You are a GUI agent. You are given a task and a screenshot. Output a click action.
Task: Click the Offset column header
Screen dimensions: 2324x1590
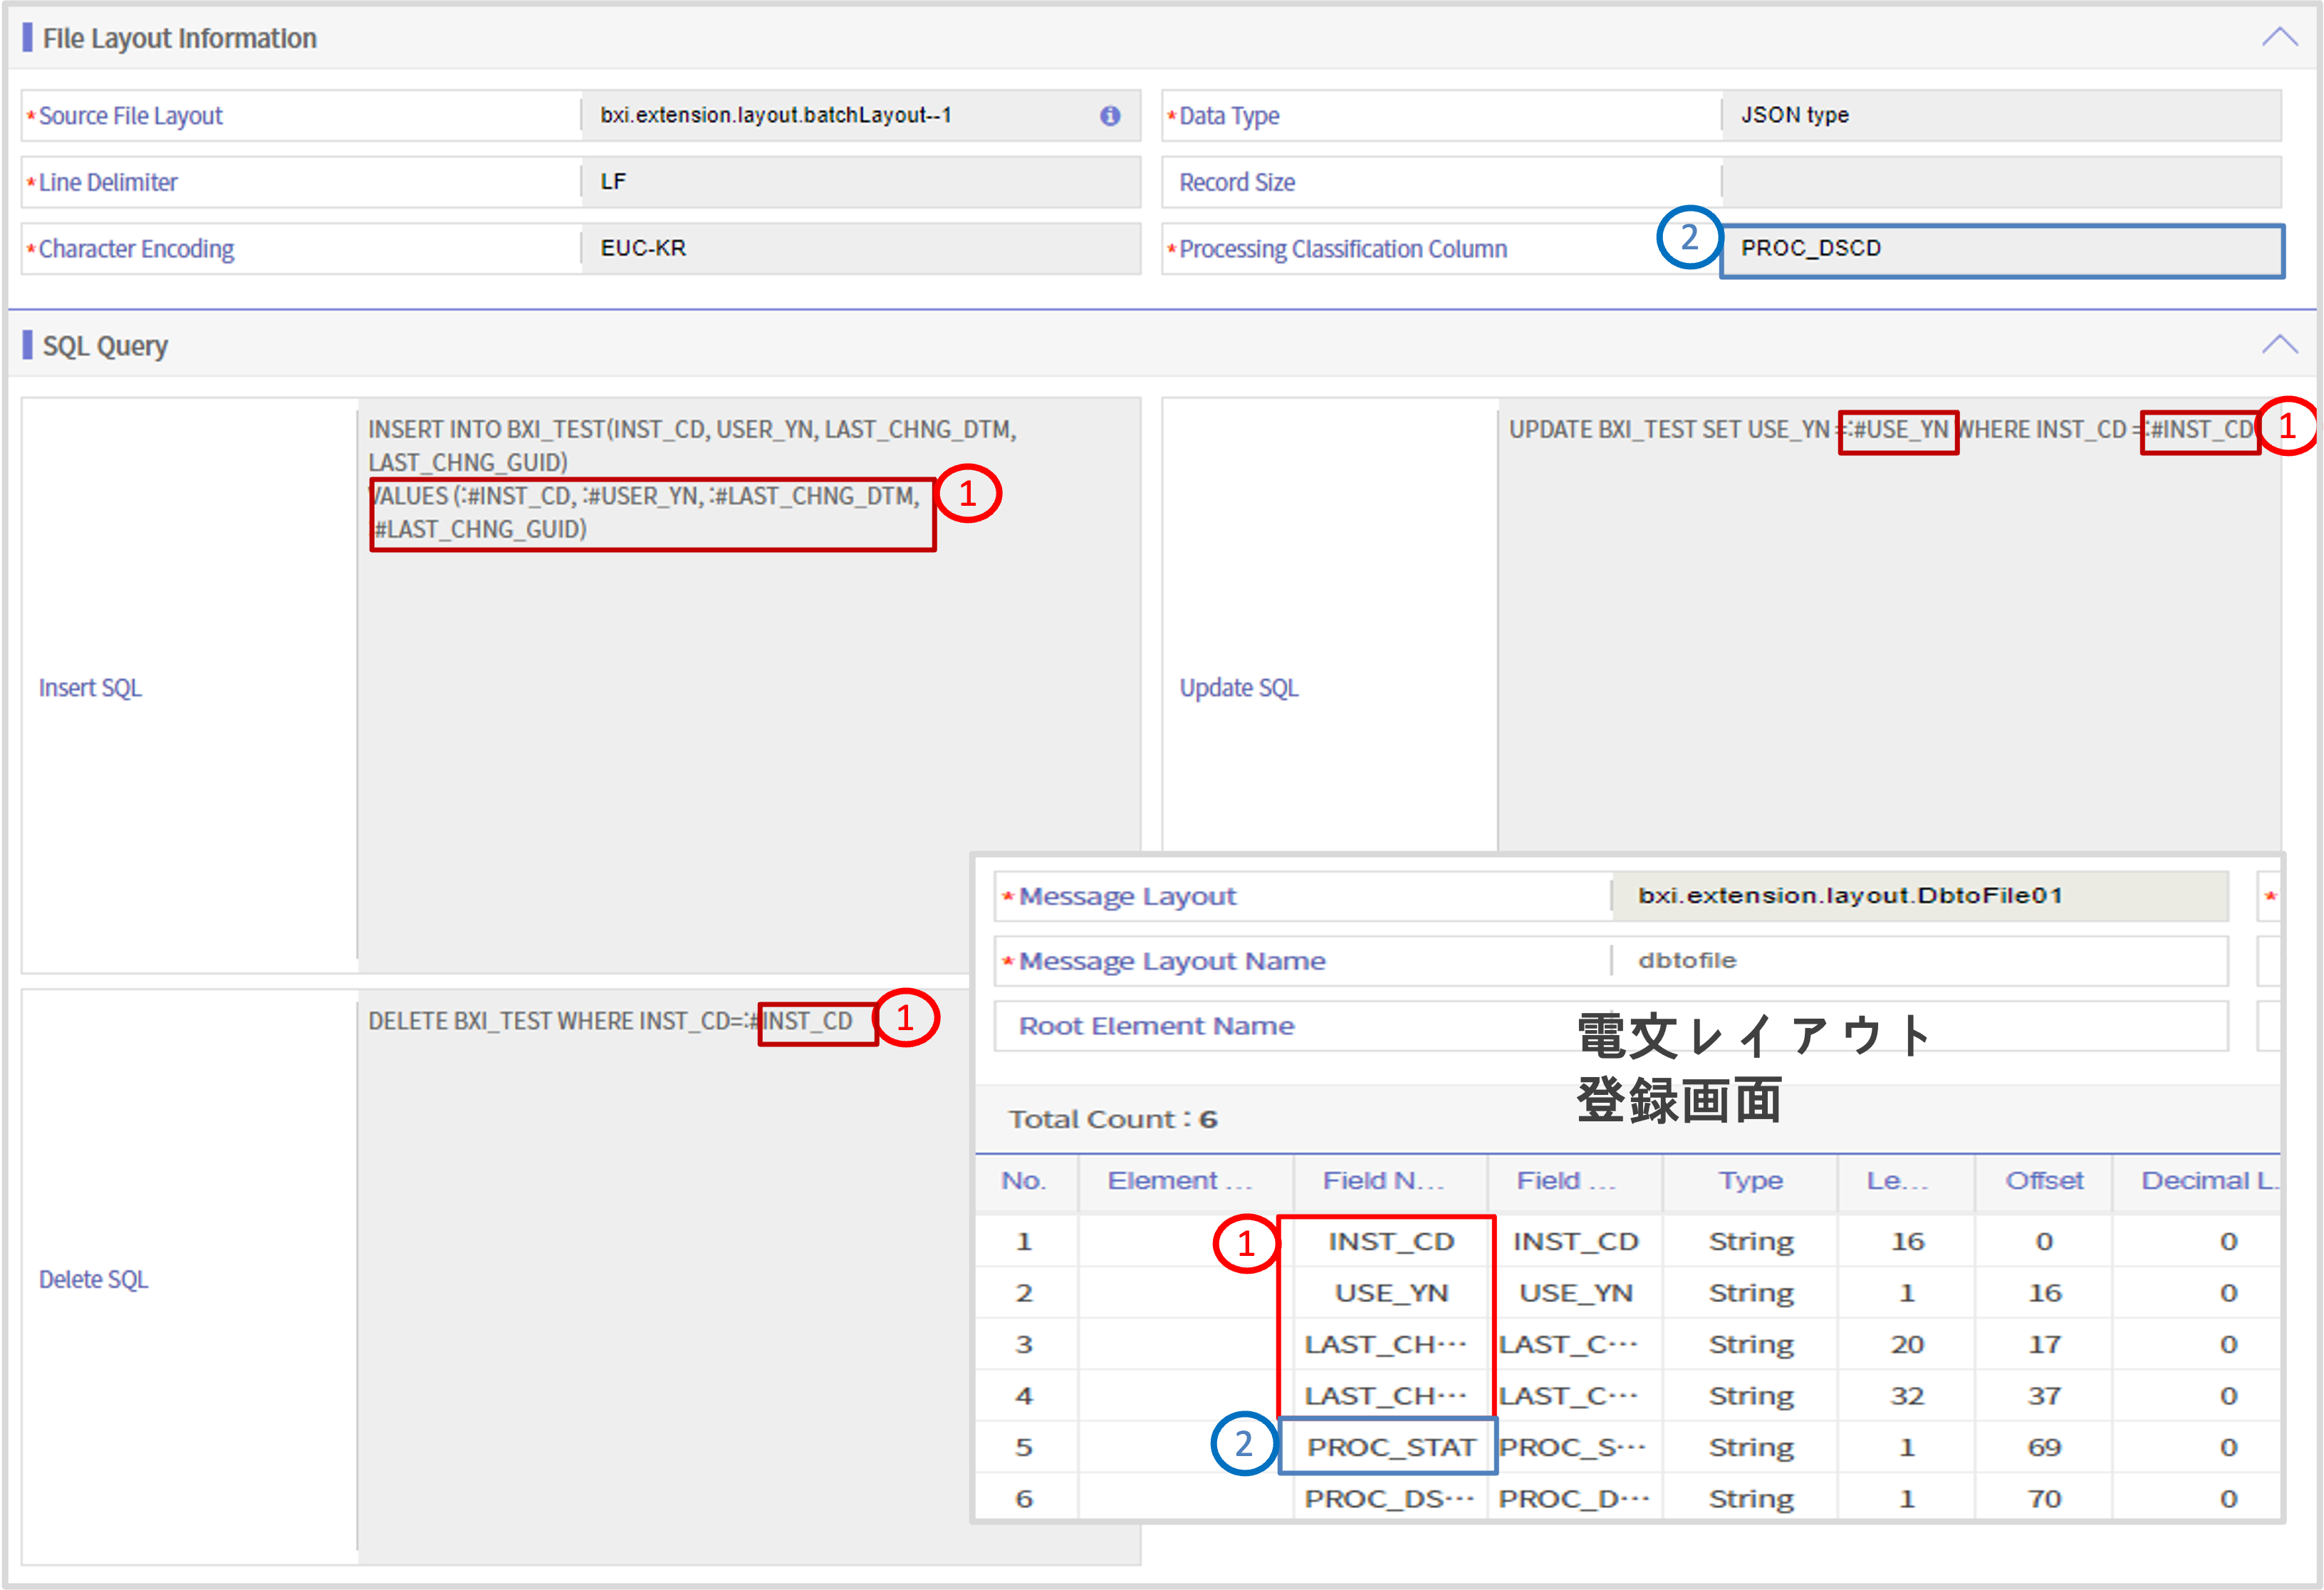tap(2044, 1181)
